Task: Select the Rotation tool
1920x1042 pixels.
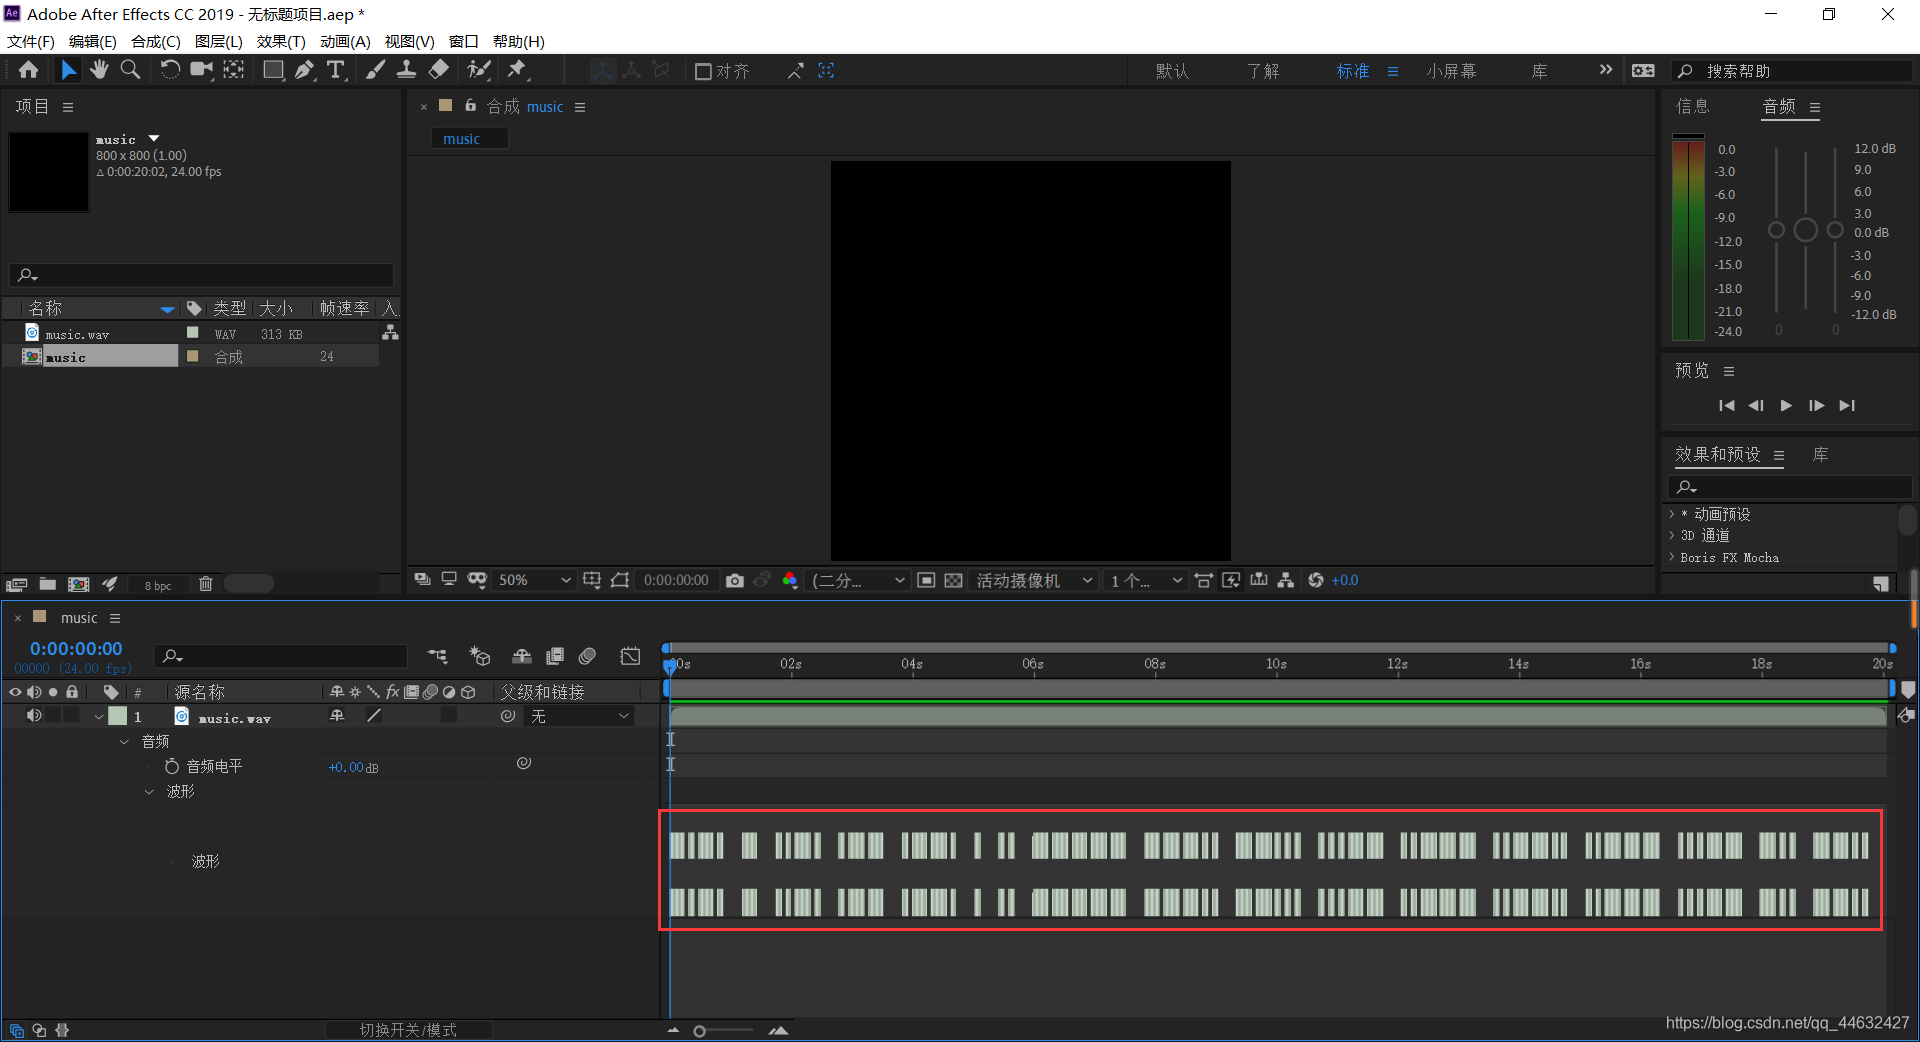Action: point(170,70)
